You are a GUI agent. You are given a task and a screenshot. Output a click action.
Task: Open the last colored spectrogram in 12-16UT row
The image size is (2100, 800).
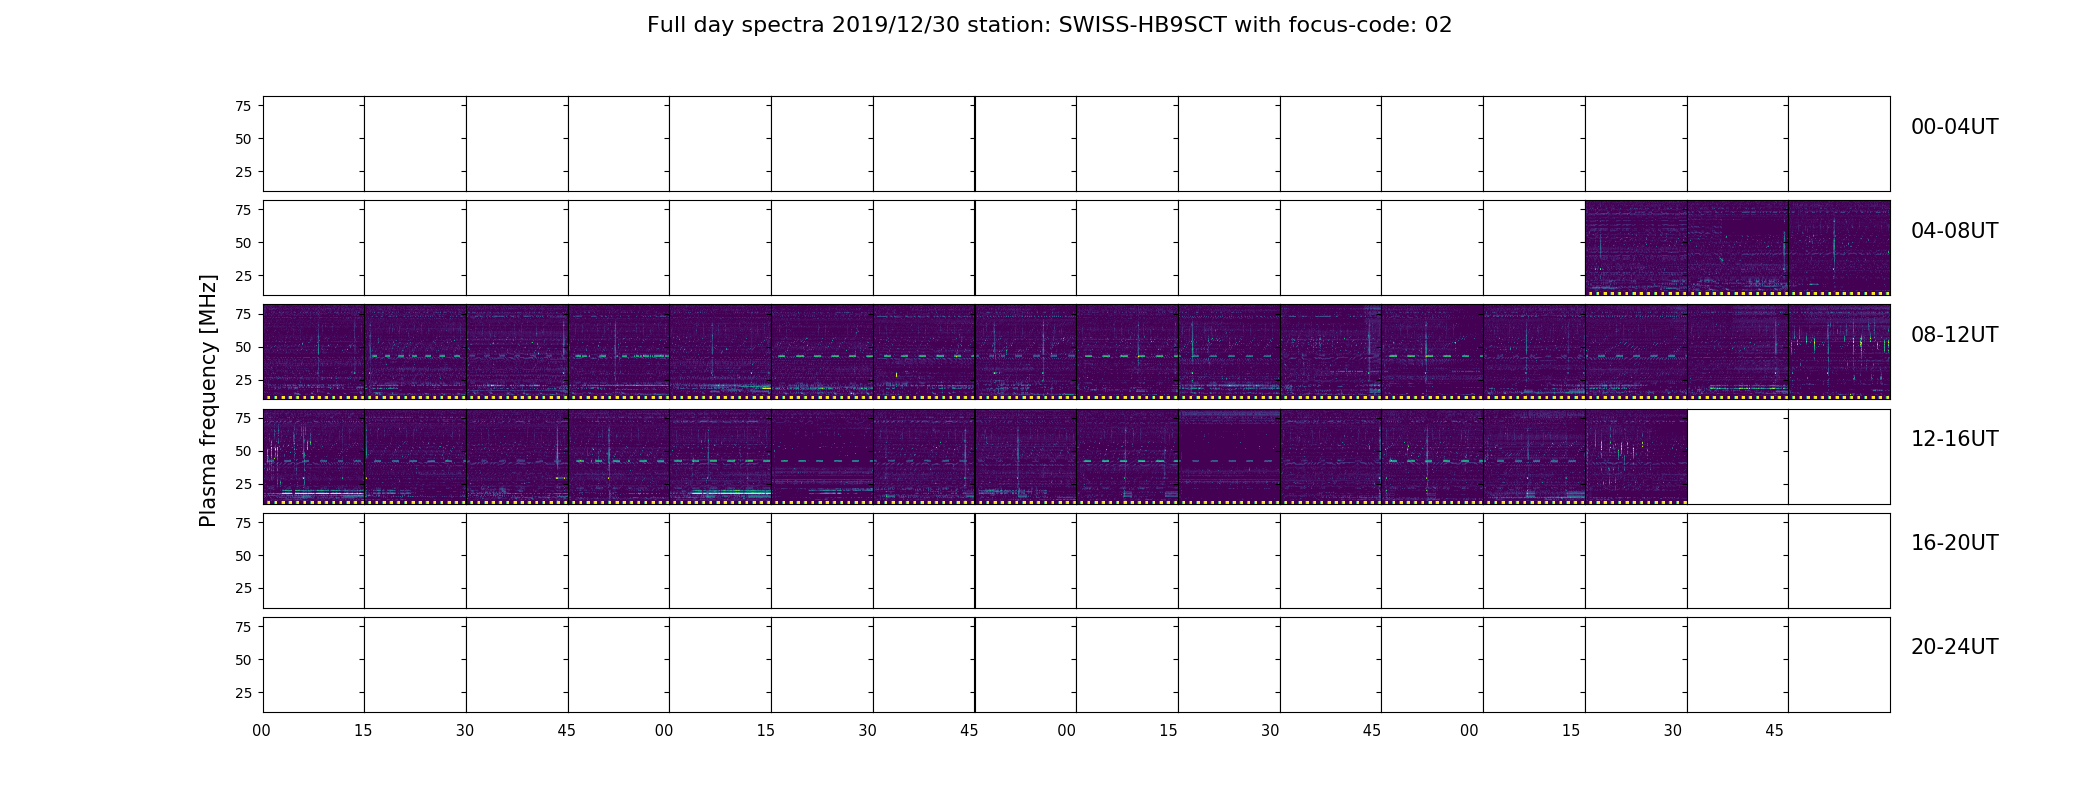click(1636, 456)
